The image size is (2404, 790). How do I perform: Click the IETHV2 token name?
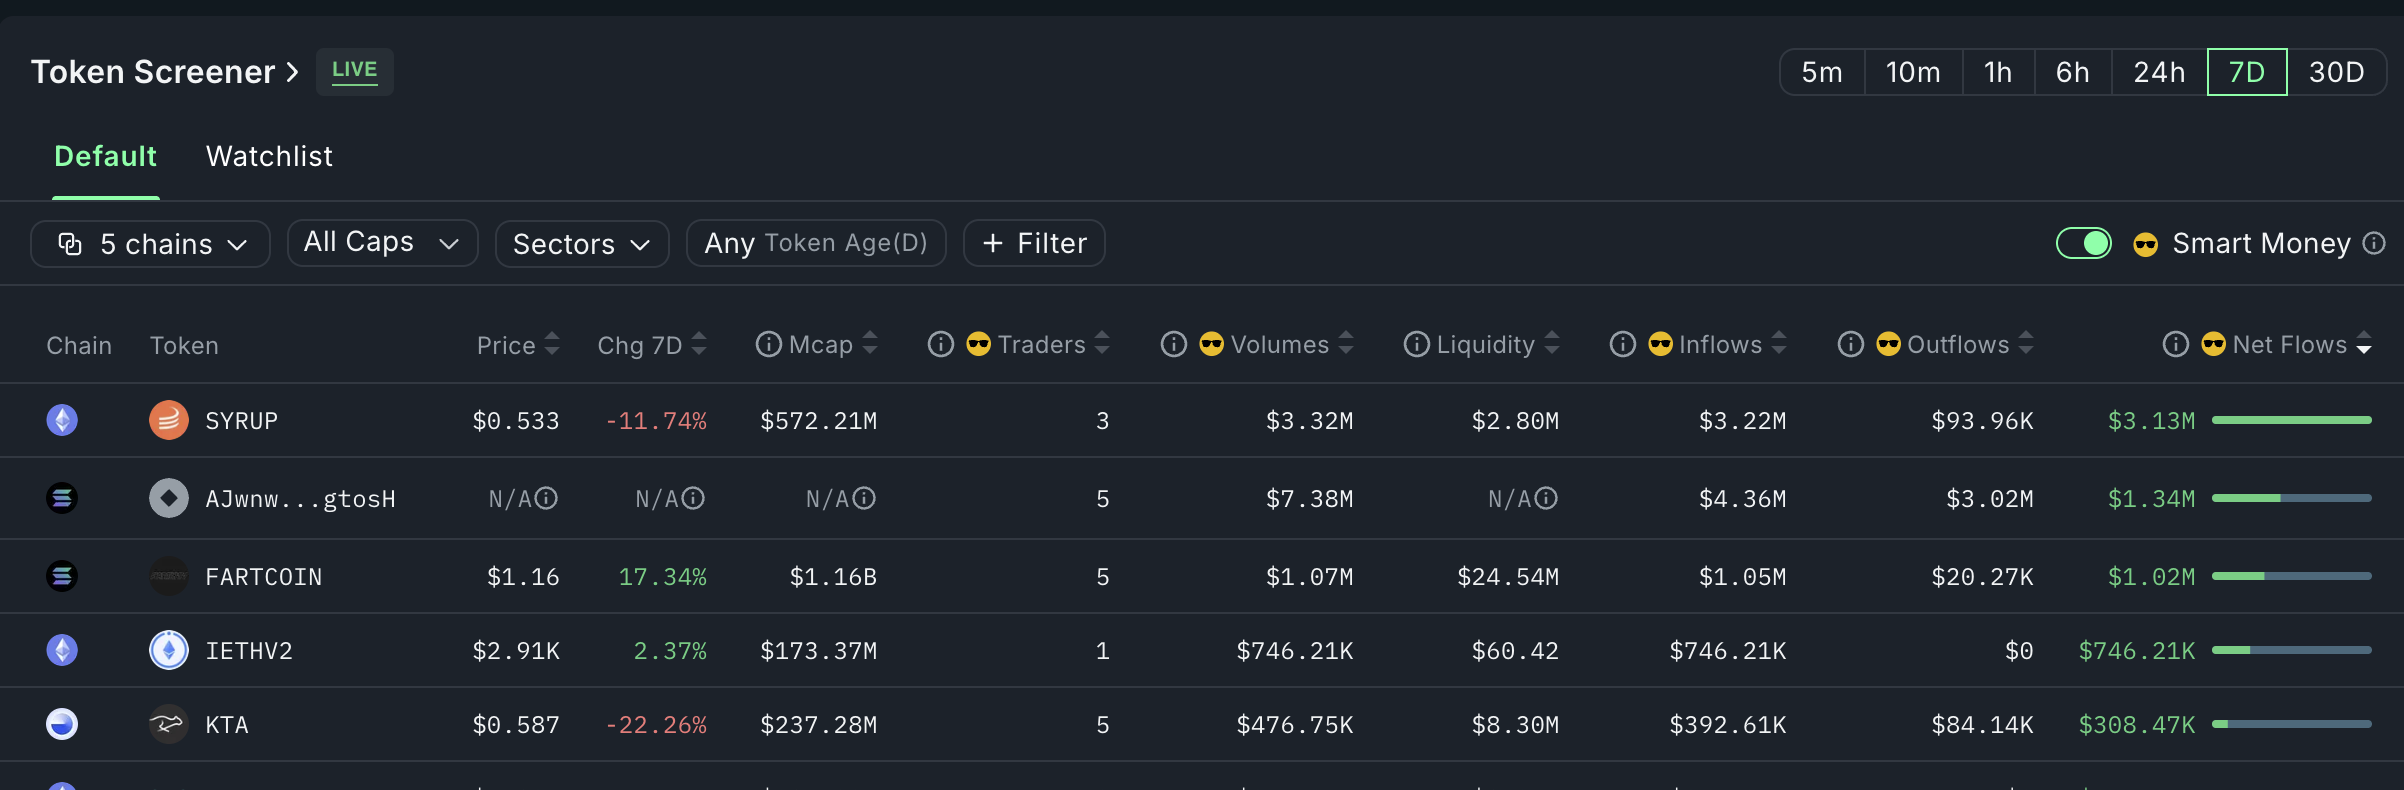[249, 651]
